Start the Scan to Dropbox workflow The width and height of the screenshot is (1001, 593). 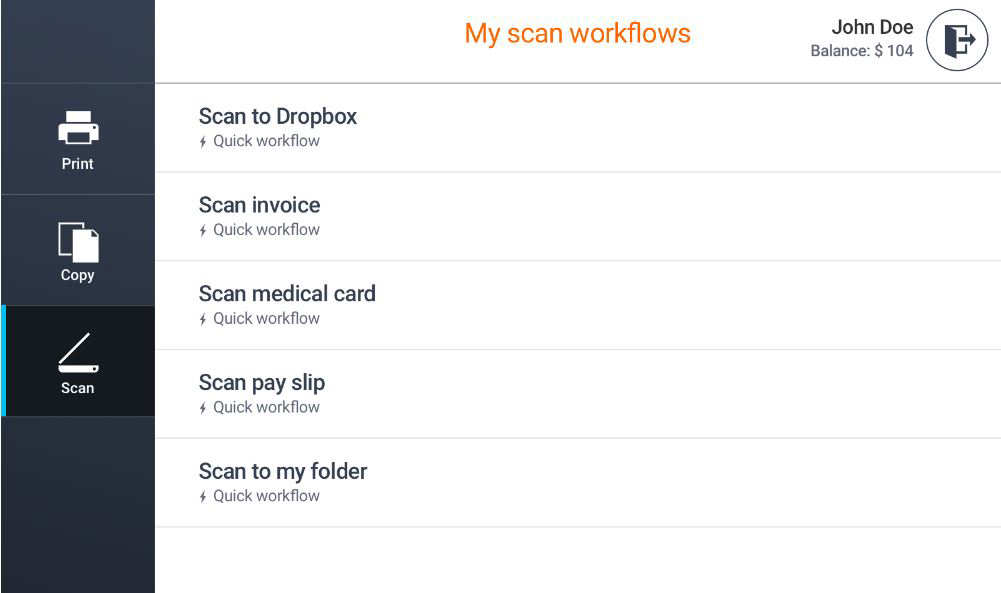tap(278, 117)
